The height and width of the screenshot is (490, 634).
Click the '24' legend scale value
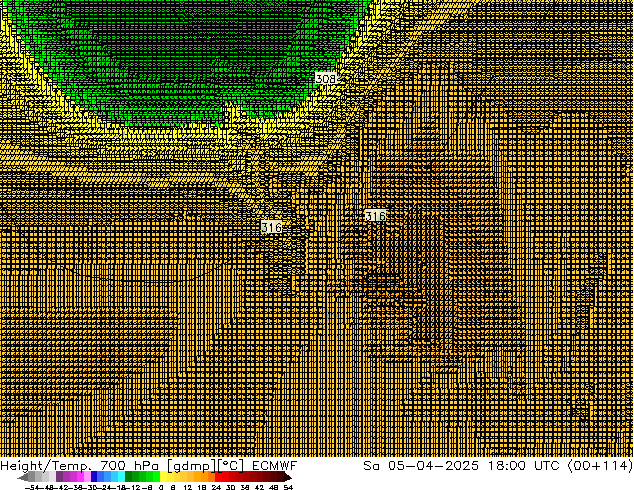tap(216, 488)
